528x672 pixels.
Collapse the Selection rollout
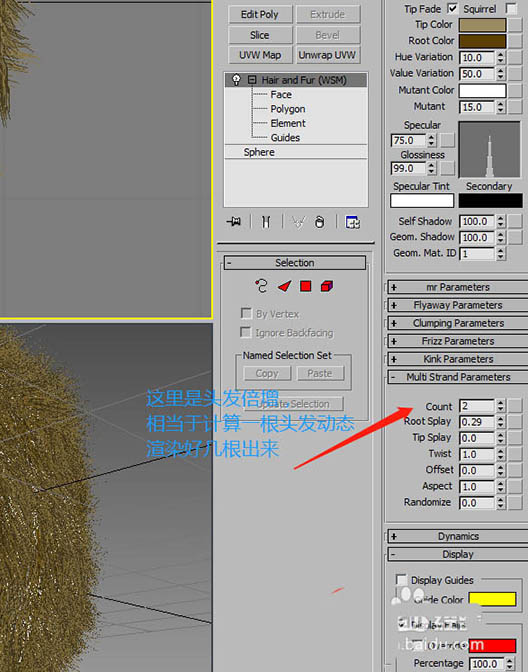pyautogui.click(x=295, y=263)
